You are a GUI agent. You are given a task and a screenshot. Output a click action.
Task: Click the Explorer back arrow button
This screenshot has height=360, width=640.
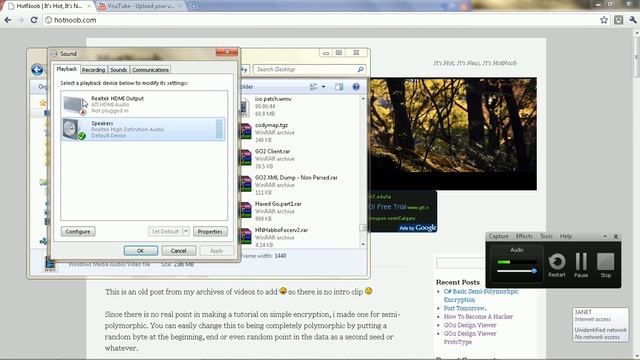[37, 70]
